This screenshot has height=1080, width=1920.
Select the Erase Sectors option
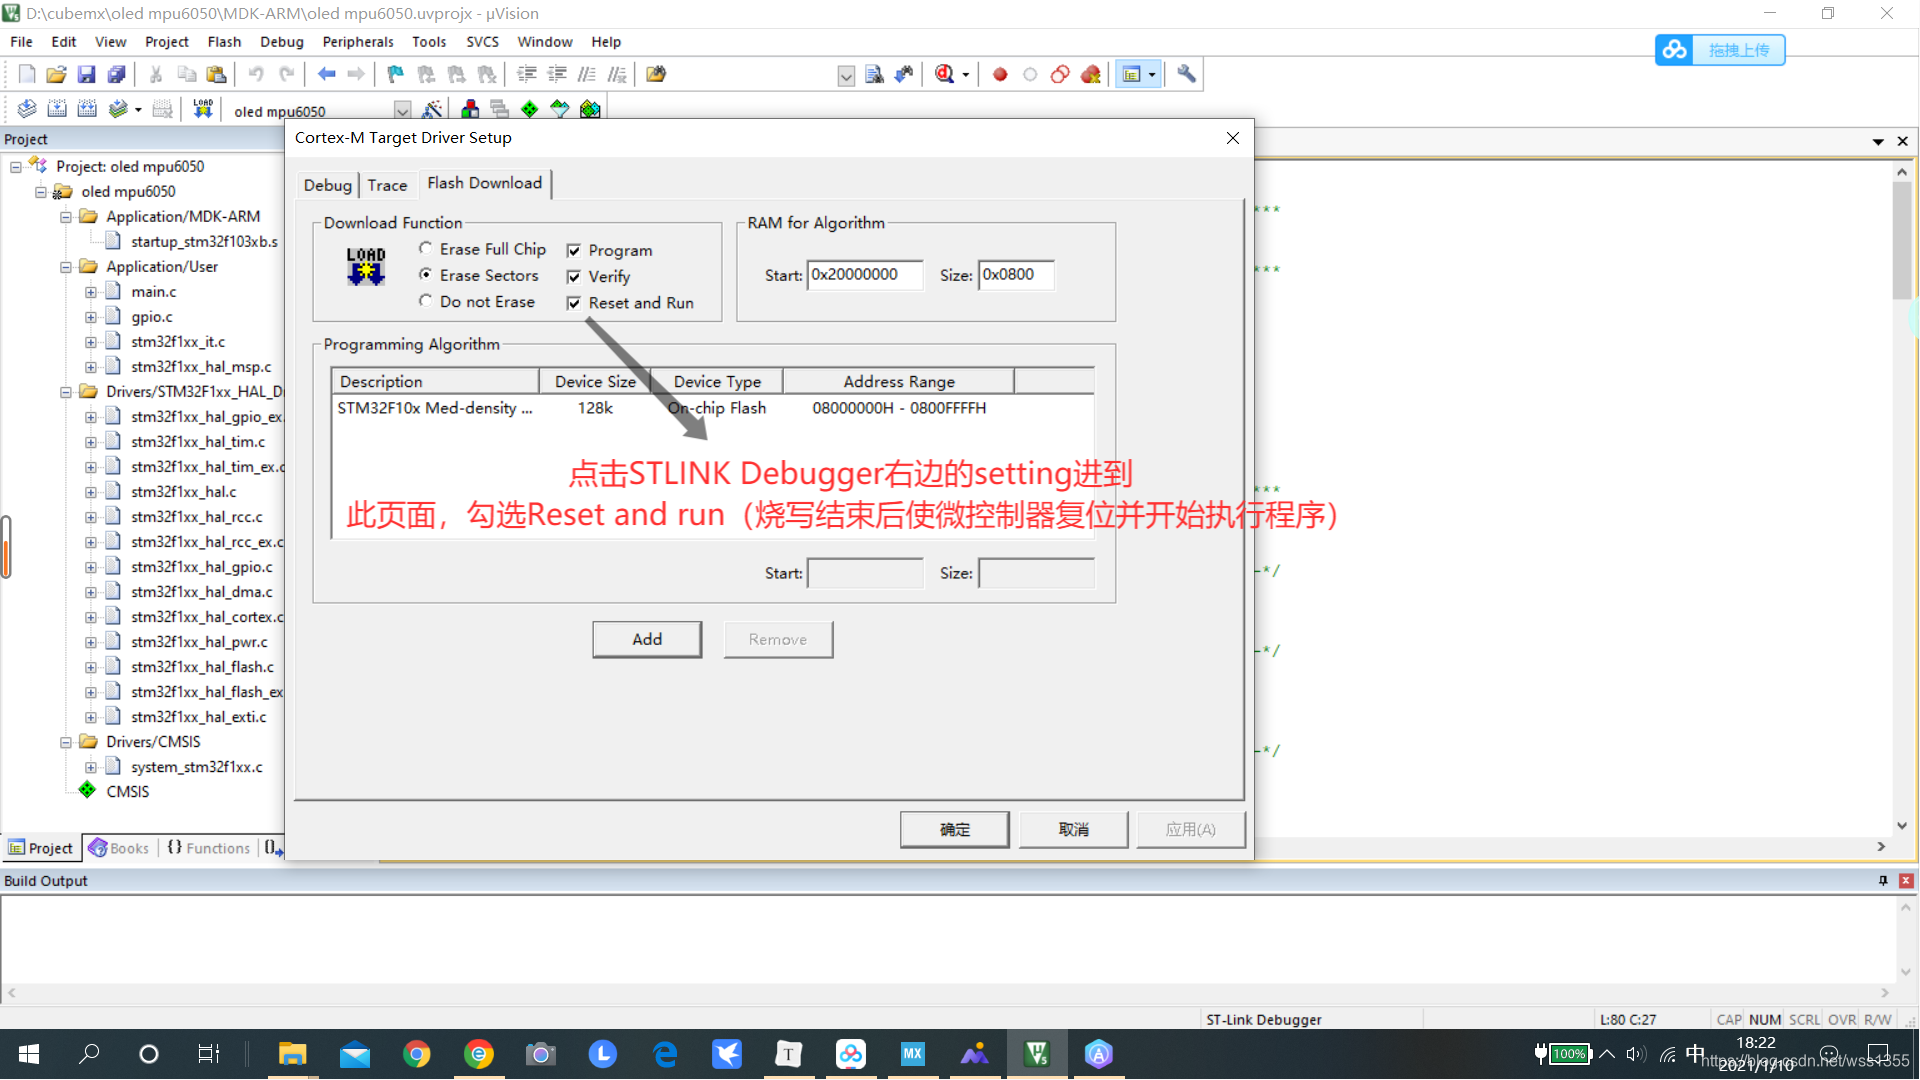point(426,274)
